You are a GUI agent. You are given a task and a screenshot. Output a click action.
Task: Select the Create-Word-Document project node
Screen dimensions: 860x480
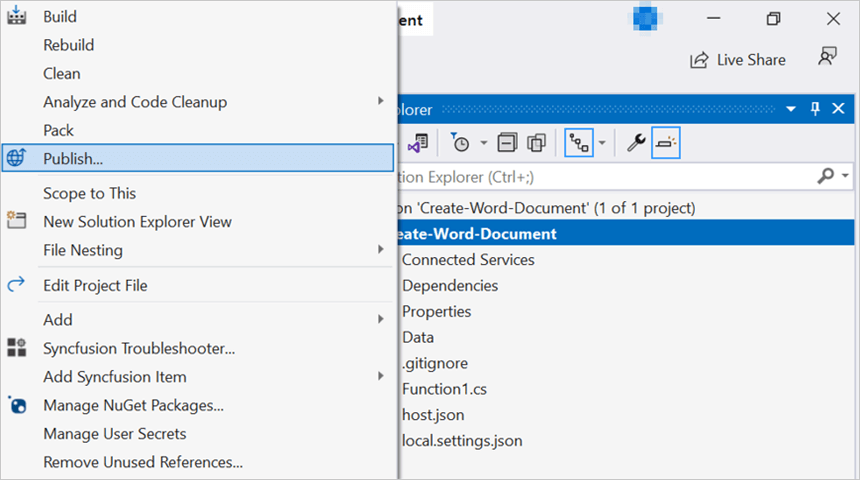click(x=626, y=234)
